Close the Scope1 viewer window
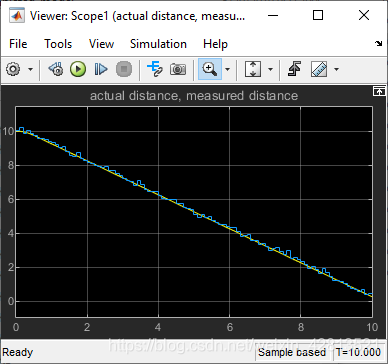The height and width of the screenshot is (364, 388). pyautogui.click(x=364, y=15)
